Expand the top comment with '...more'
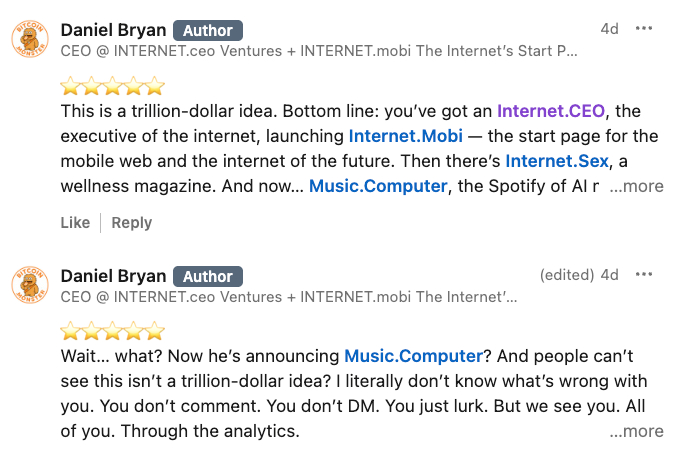678x454 pixels. [x=637, y=186]
